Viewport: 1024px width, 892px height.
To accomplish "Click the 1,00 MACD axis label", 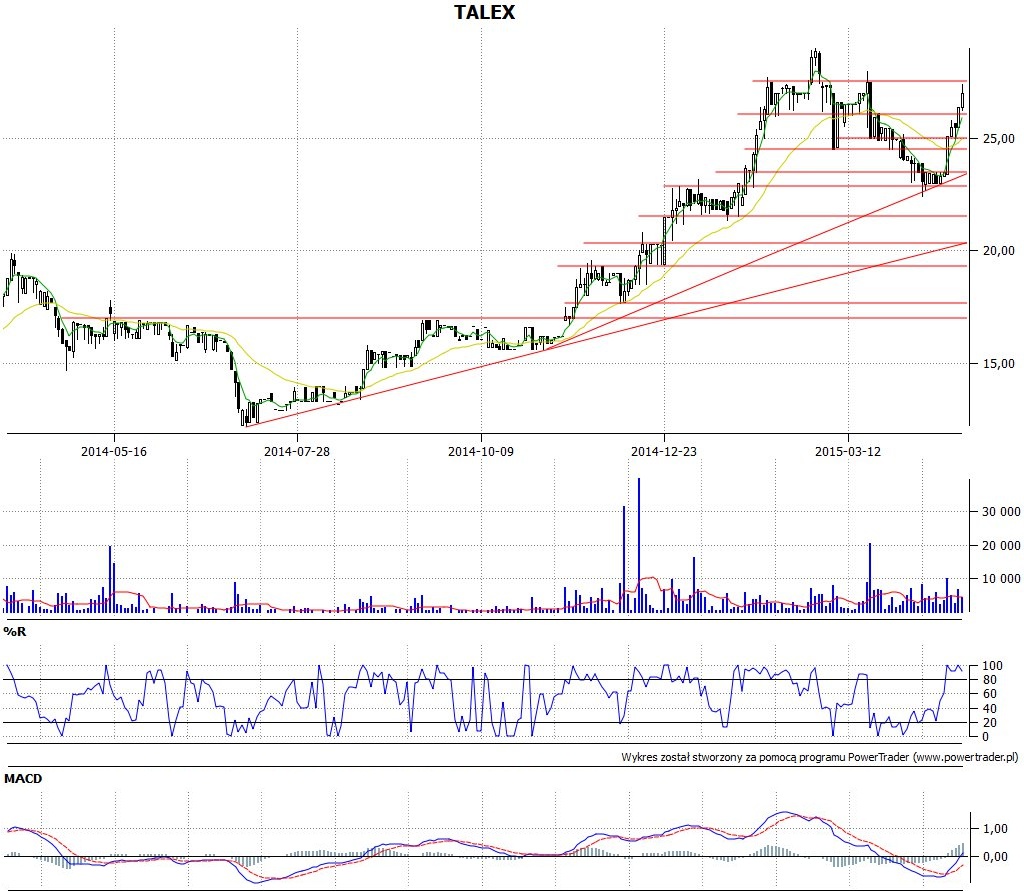I will tap(996, 829).
